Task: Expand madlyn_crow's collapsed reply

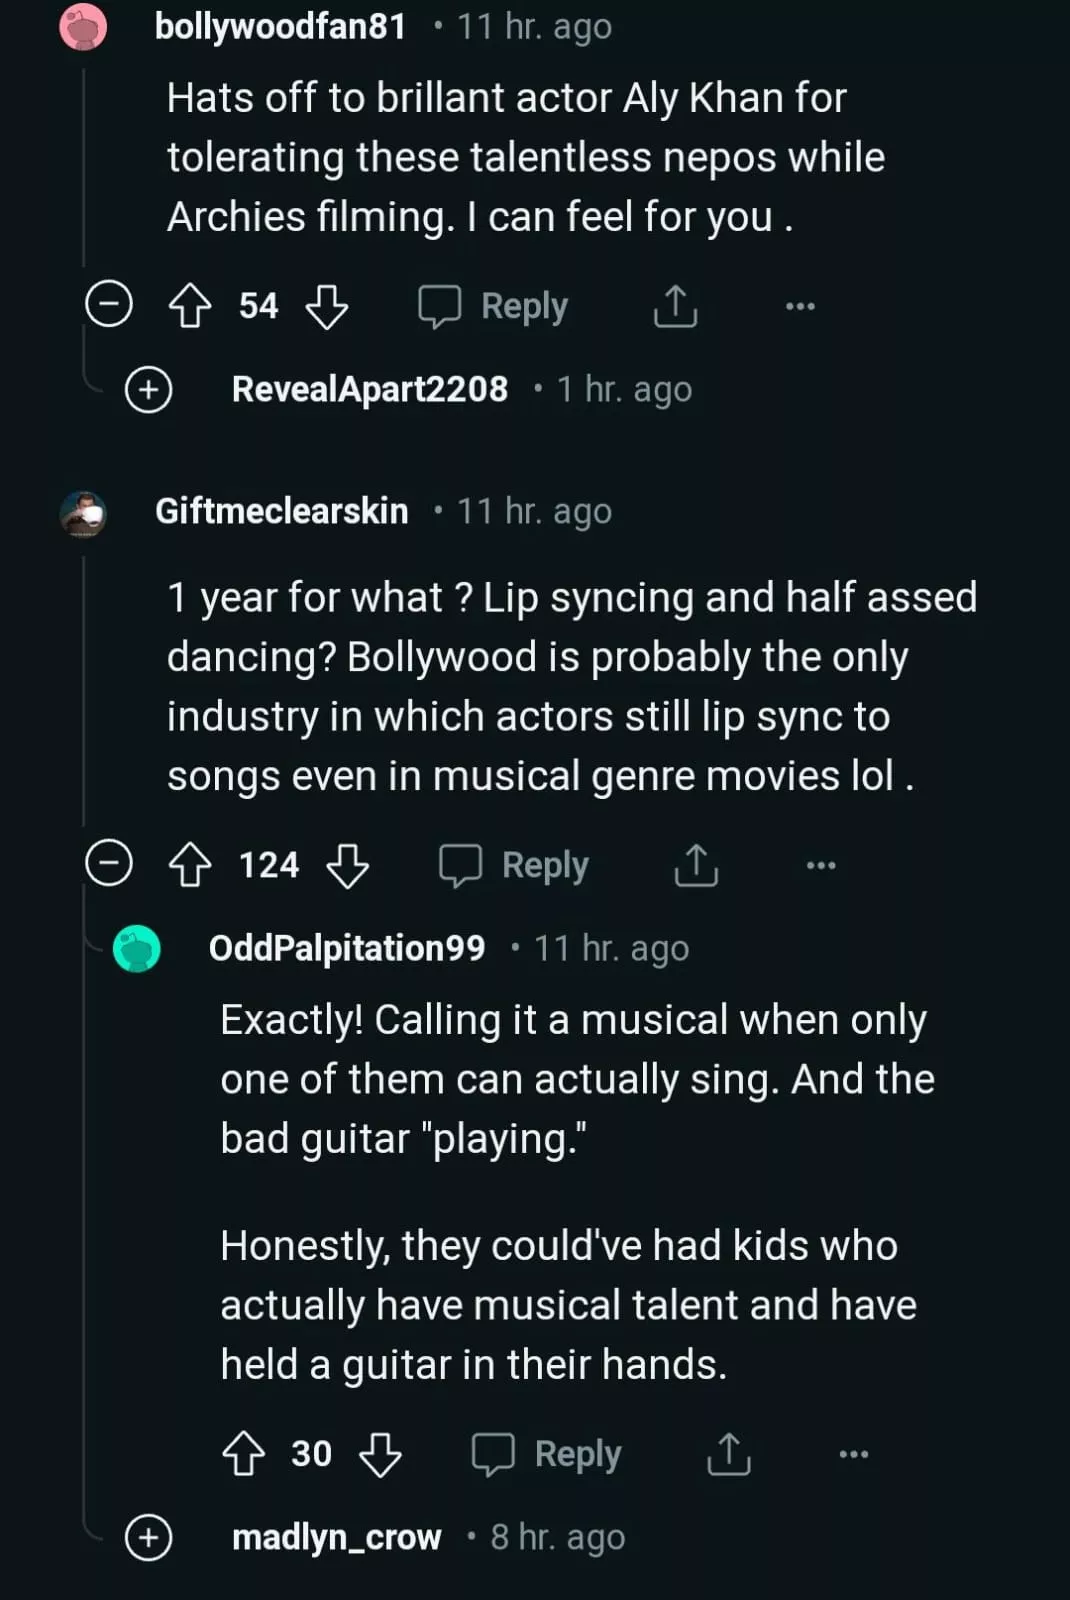Action: point(149,1537)
